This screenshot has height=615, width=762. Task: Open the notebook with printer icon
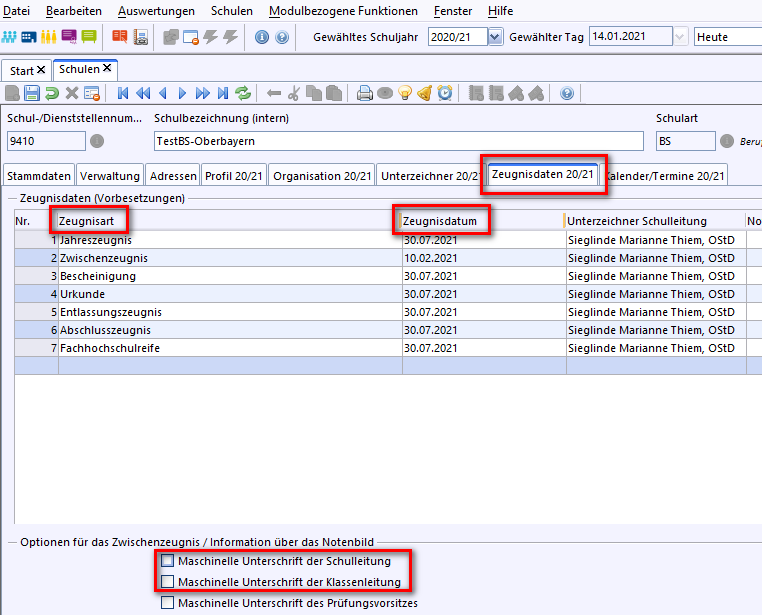coord(140,37)
